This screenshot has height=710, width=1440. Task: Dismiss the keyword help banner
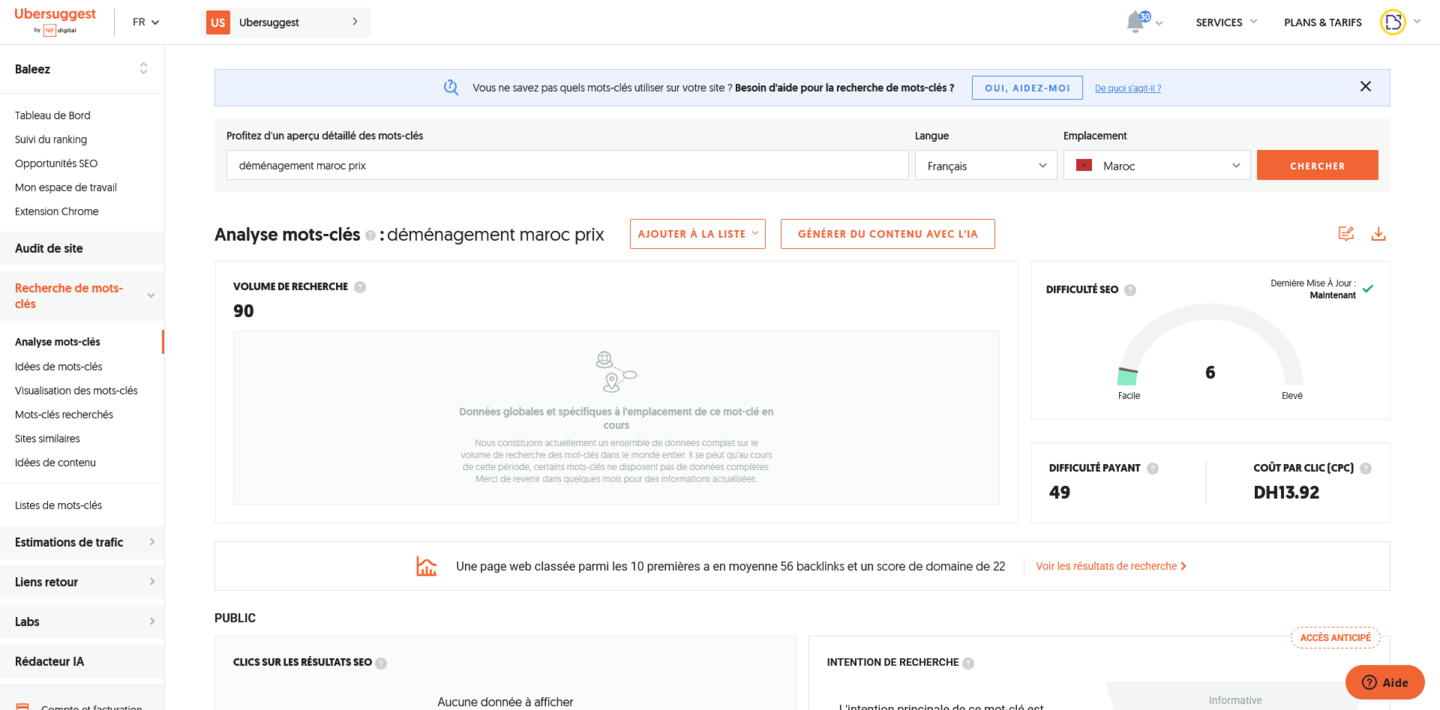pos(1365,86)
